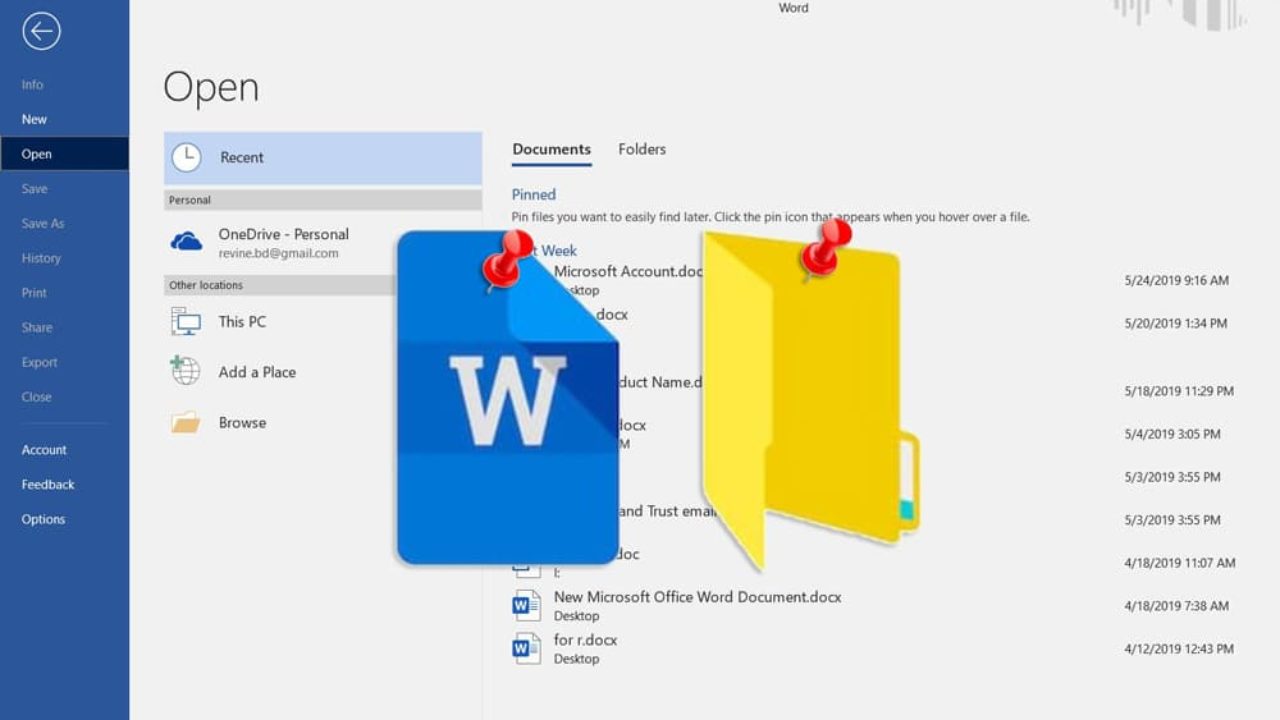This screenshot has height=720, width=1280.
Task: Click the Add a Place globe icon
Action: point(185,371)
